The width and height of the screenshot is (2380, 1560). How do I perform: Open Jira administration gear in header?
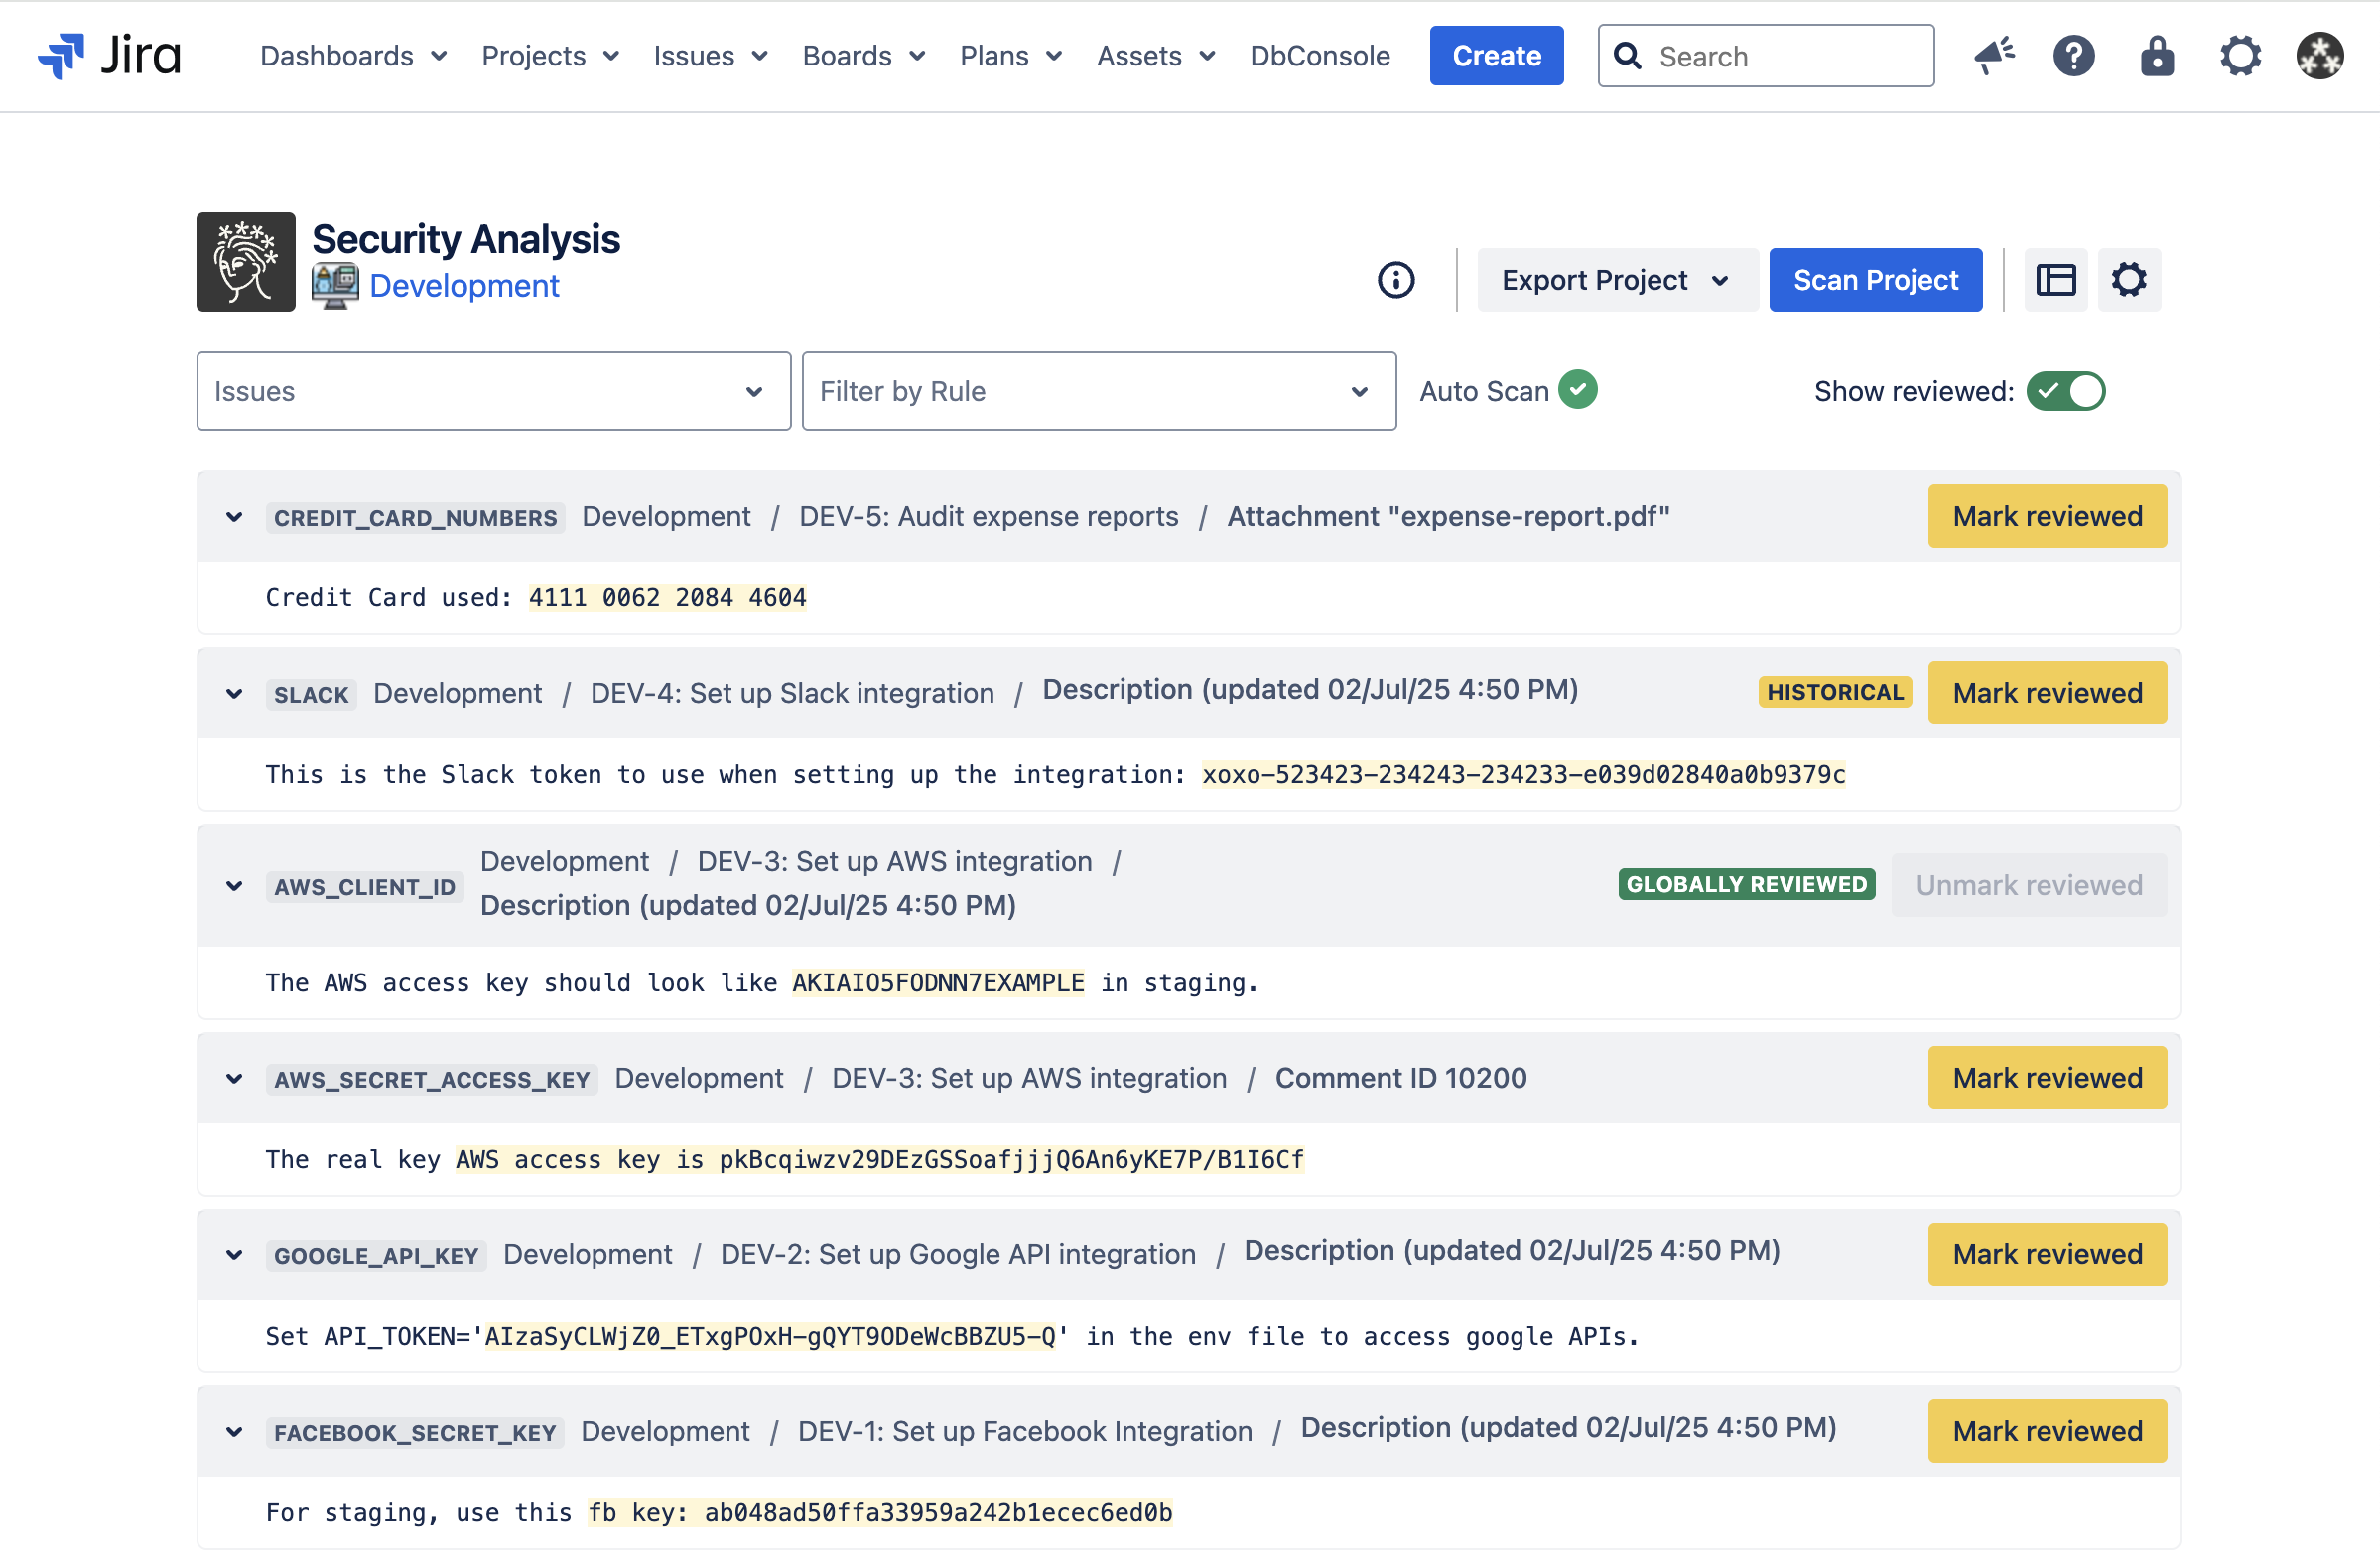click(2239, 55)
